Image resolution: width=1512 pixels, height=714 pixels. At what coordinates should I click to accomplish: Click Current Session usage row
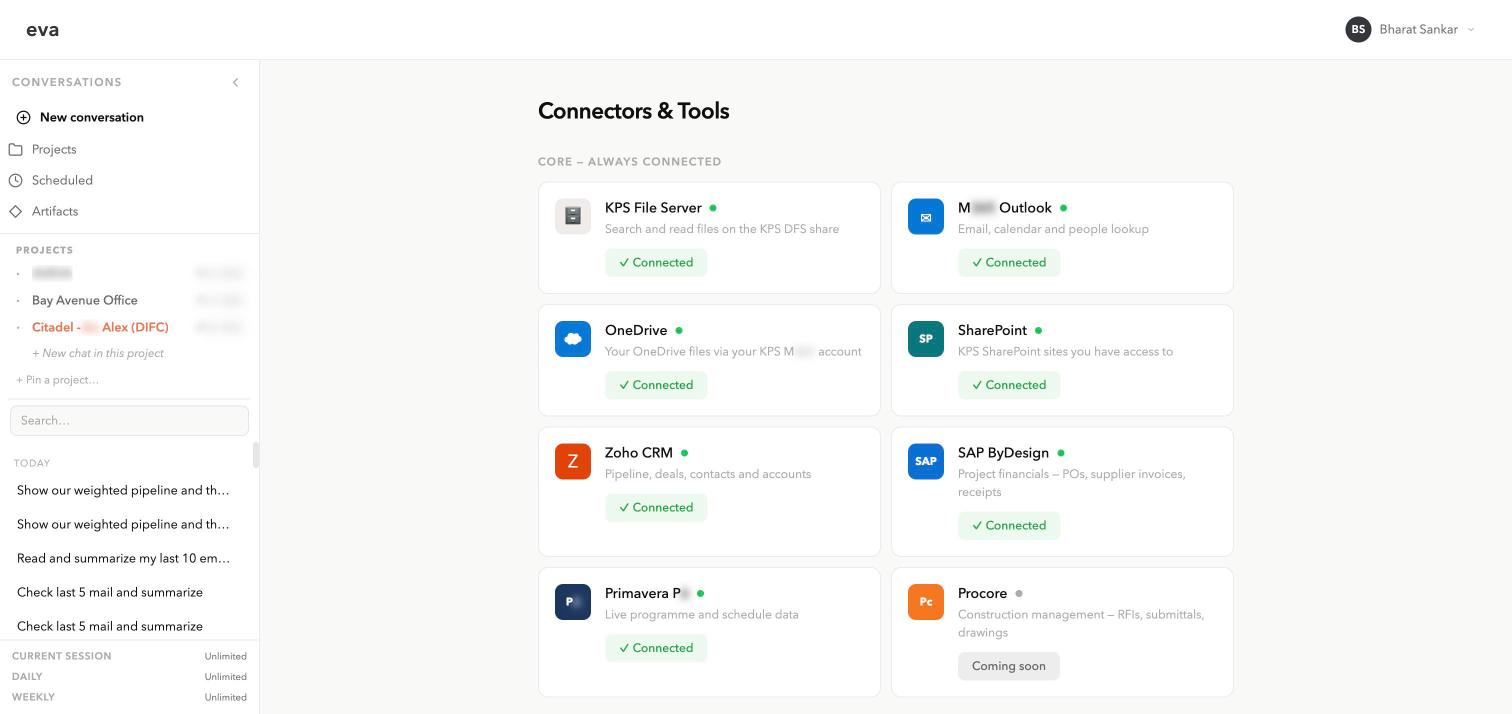tap(129, 656)
